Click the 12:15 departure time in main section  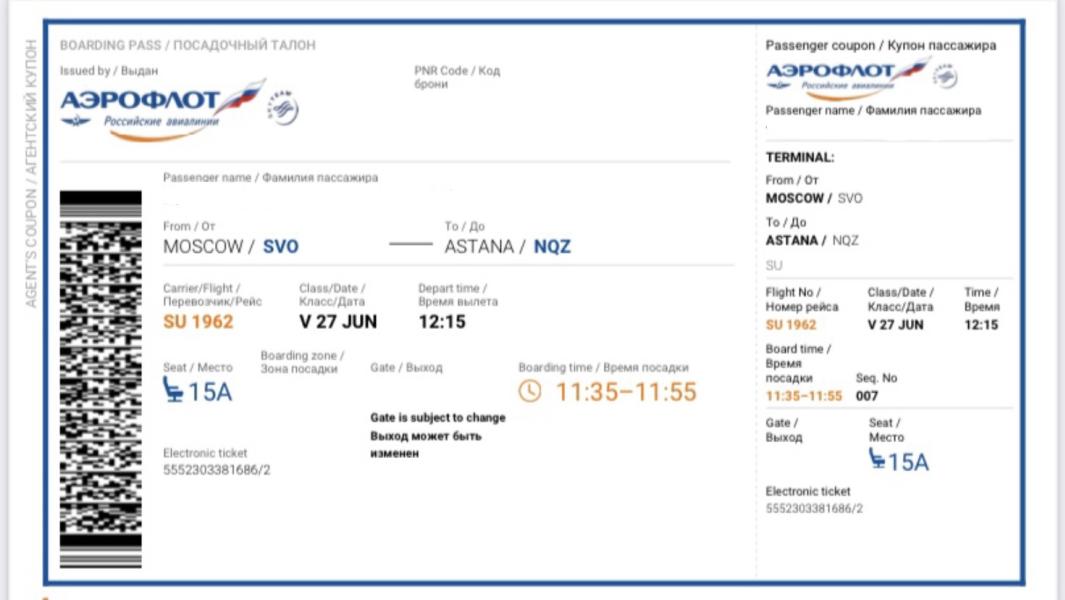442,322
